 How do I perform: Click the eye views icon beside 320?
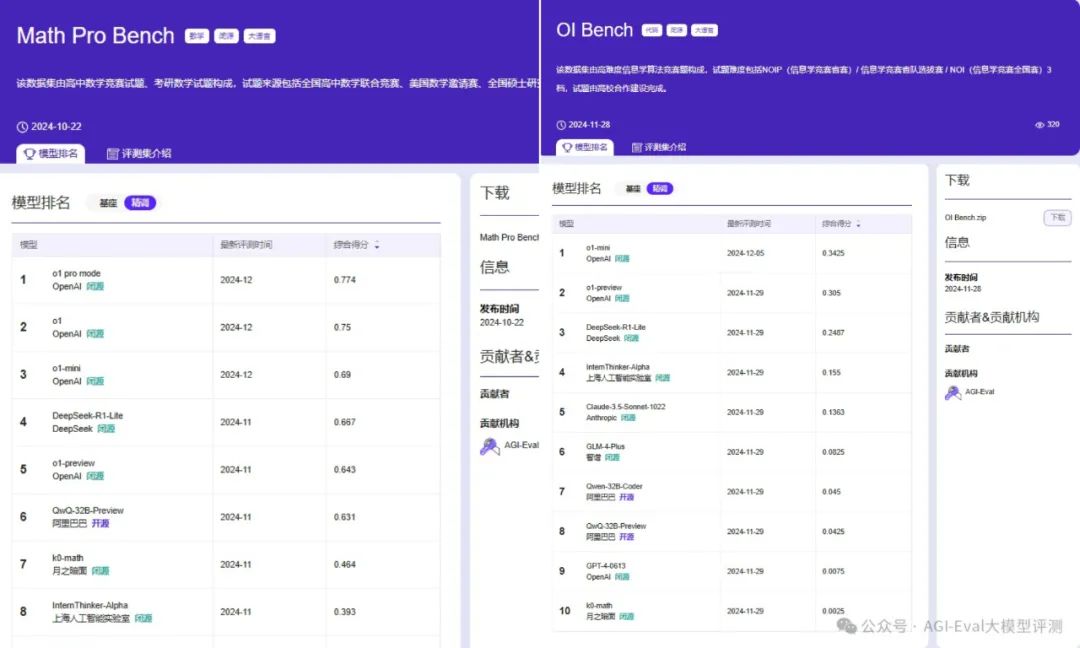click(x=1039, y=125)
